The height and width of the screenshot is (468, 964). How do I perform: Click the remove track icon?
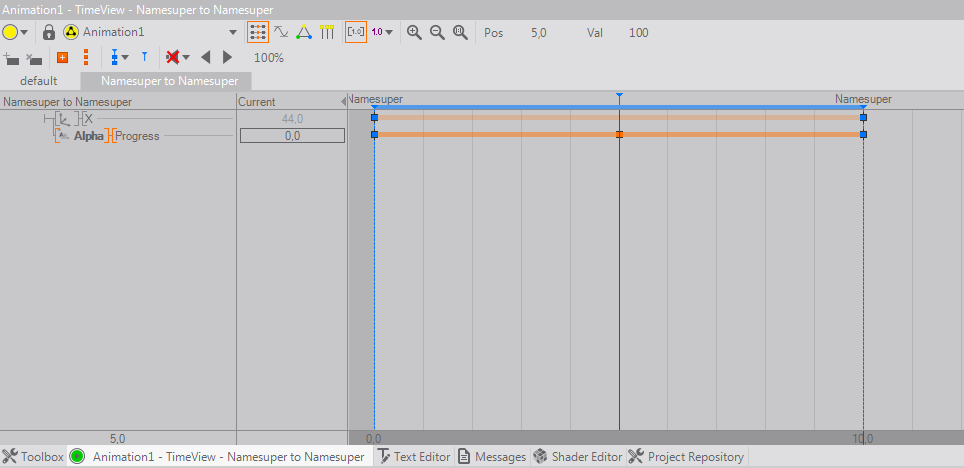coord(34,58)
